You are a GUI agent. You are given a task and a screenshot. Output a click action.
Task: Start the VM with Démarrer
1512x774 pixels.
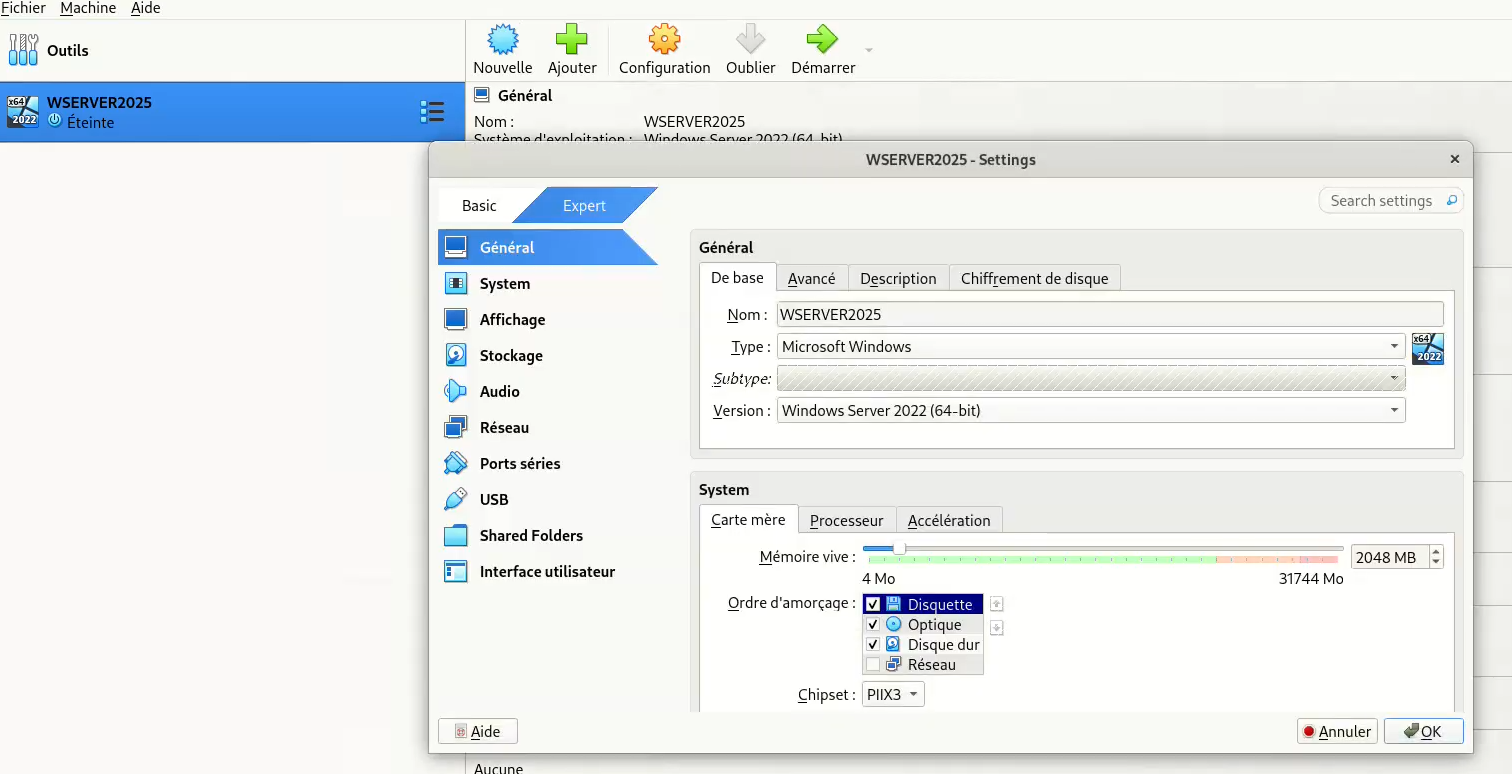(820, 47)
